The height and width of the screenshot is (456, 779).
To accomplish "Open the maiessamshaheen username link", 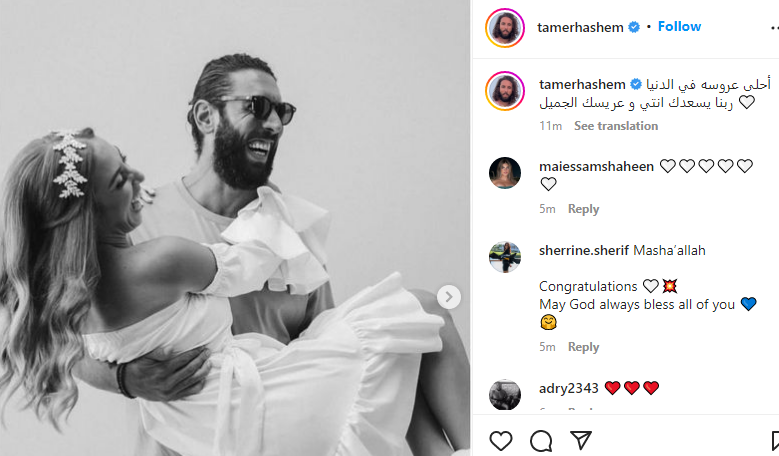I will (x=596, y=166).
